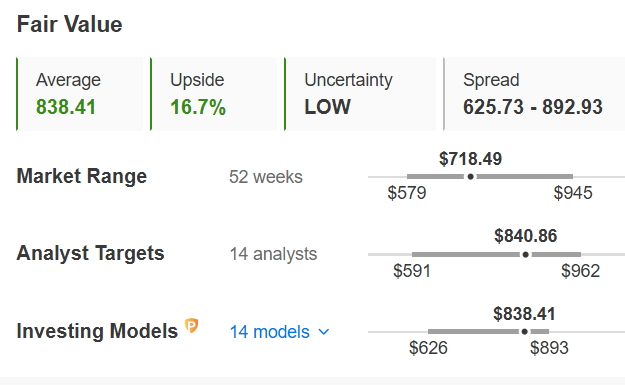This screenshot has width=625, height=385.
Task: Open the 14 models link
Action: (x=269, y=332)
